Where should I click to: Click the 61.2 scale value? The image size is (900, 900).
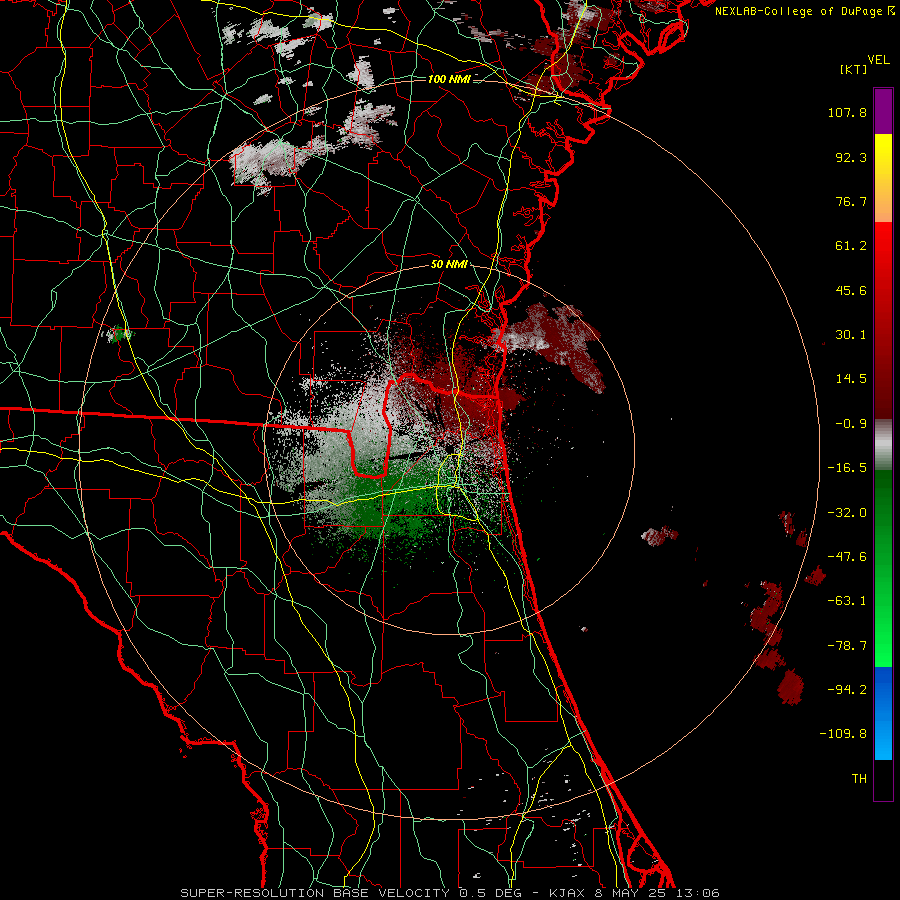pyautogui.click(x=851, y=246)
